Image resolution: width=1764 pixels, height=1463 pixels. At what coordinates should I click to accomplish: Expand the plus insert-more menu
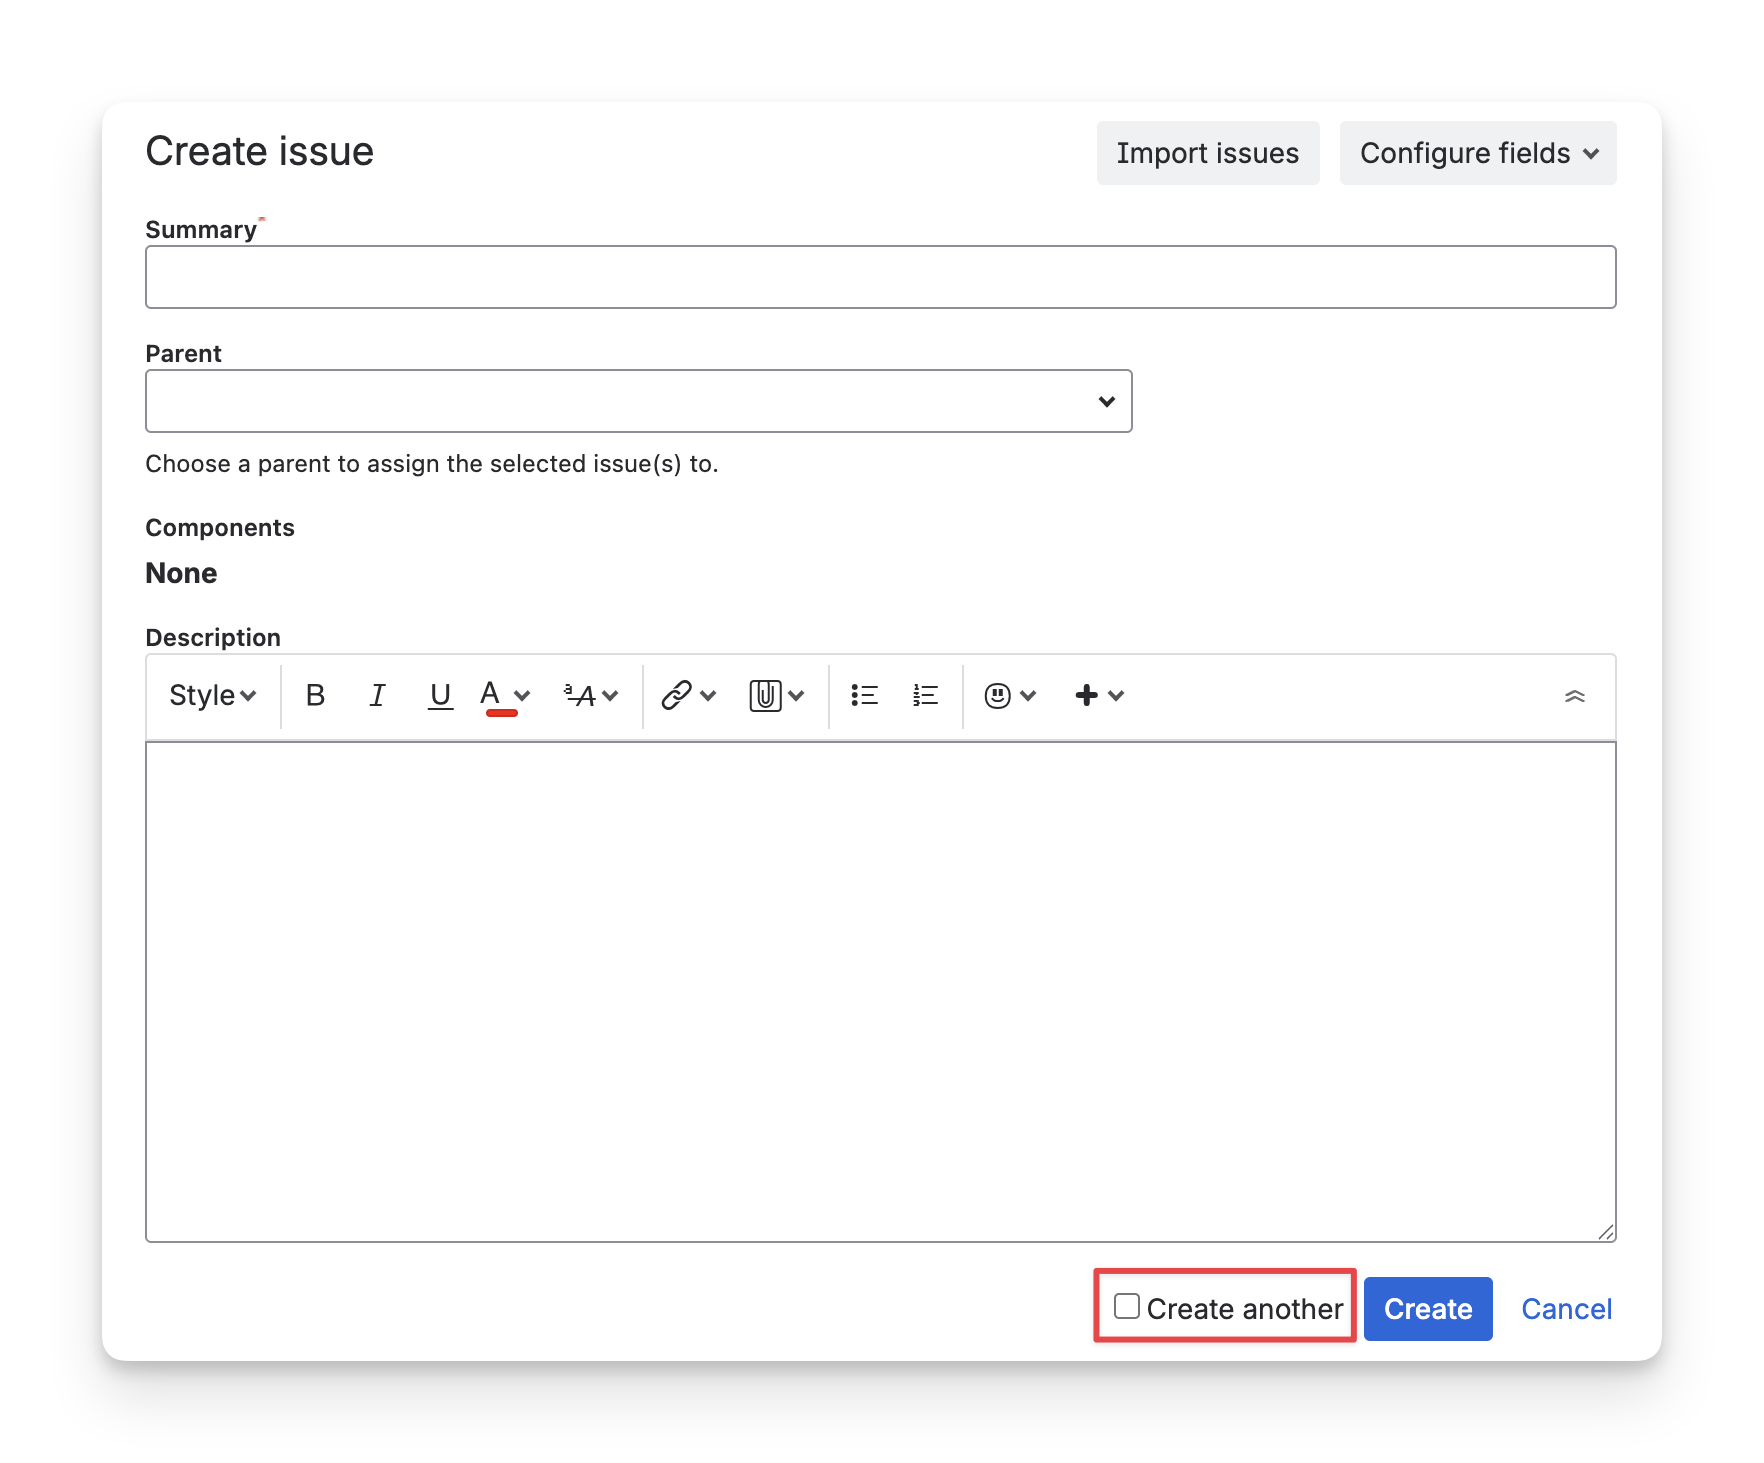click(1098, 695)
